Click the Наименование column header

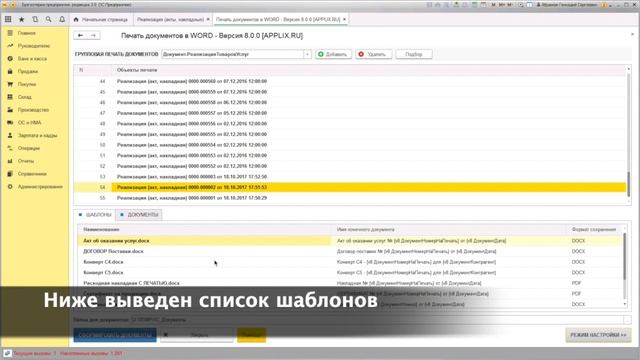coord(101,230)
